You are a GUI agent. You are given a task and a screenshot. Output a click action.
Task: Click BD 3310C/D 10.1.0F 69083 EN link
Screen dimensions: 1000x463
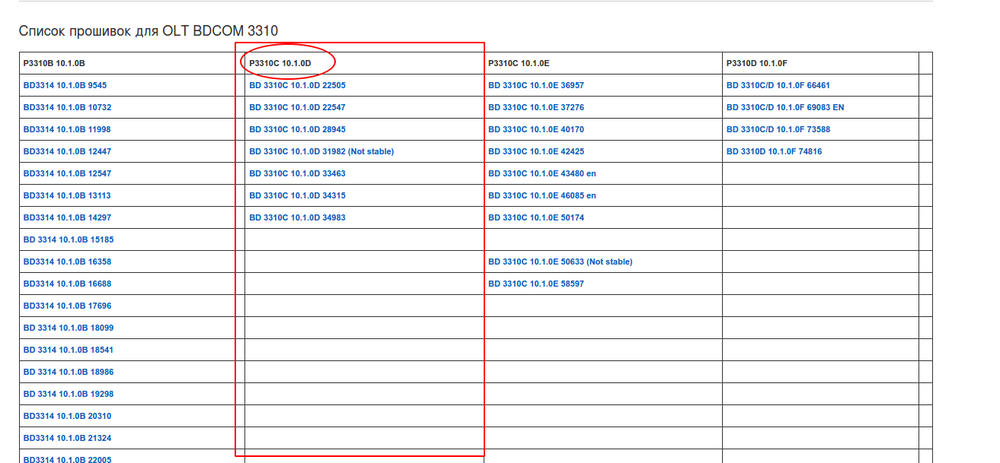point(785,108)
